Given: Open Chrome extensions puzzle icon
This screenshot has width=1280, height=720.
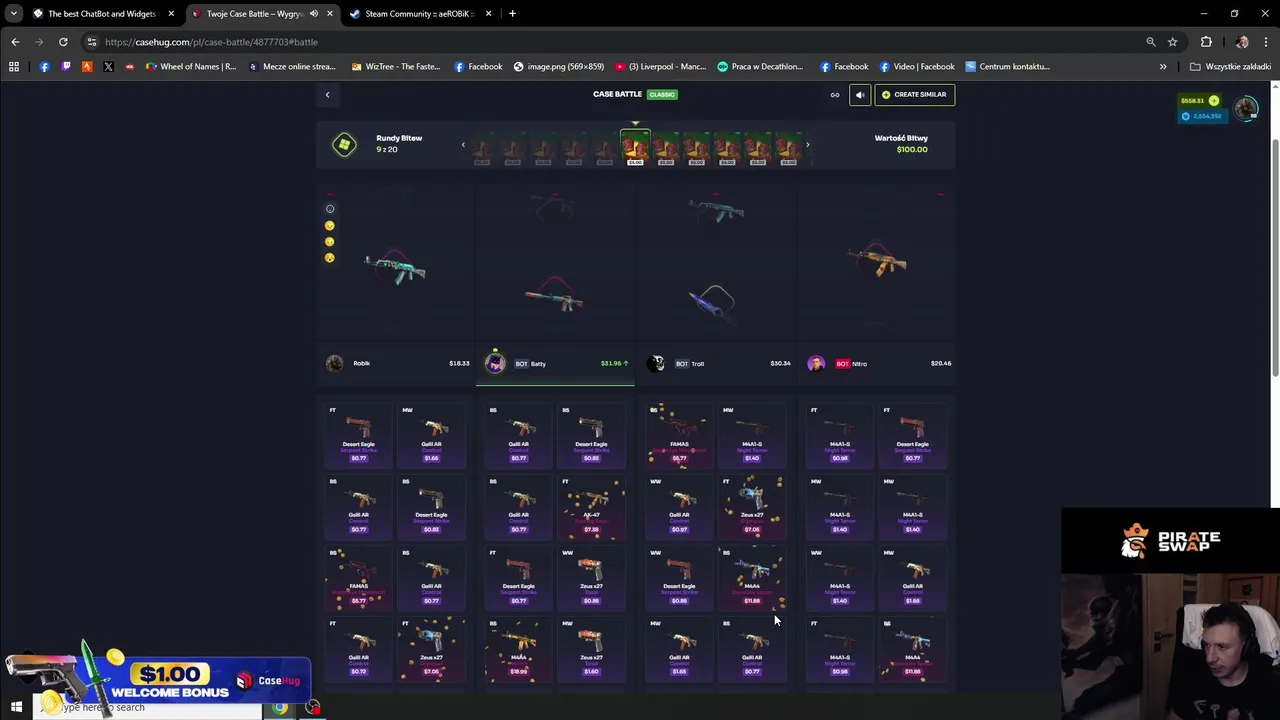Looking at the screenshot, I should [1206, 42].
